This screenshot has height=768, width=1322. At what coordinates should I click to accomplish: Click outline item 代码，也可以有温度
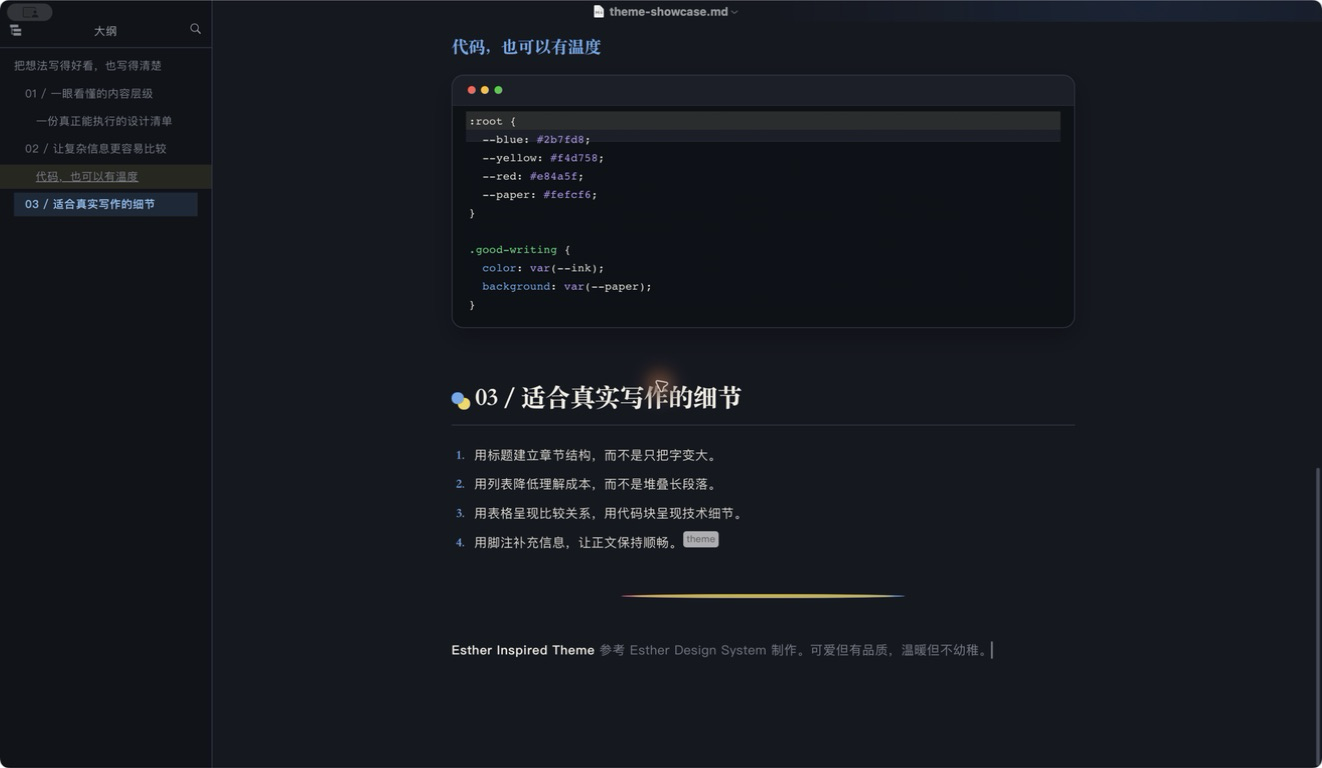pyautogui.click(x=87, y=177)
